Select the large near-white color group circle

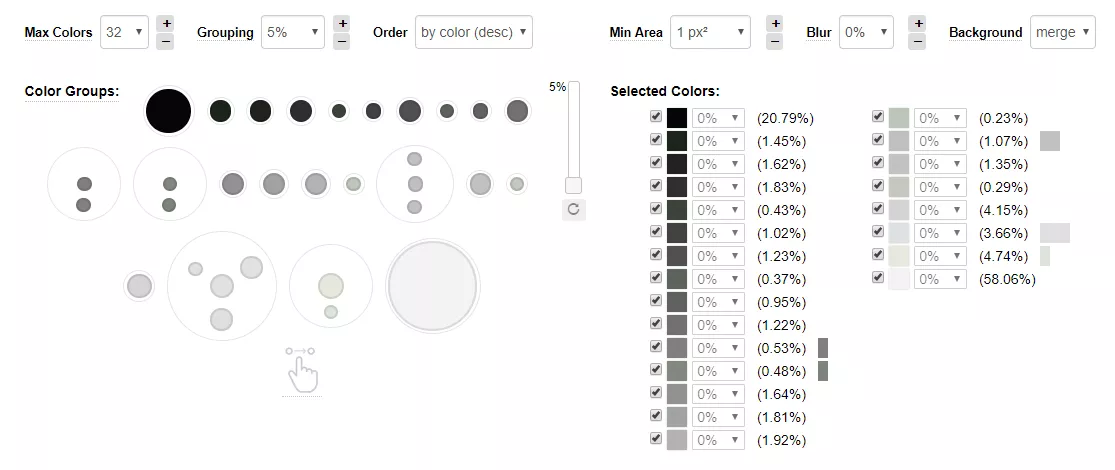tap(432, 286)
